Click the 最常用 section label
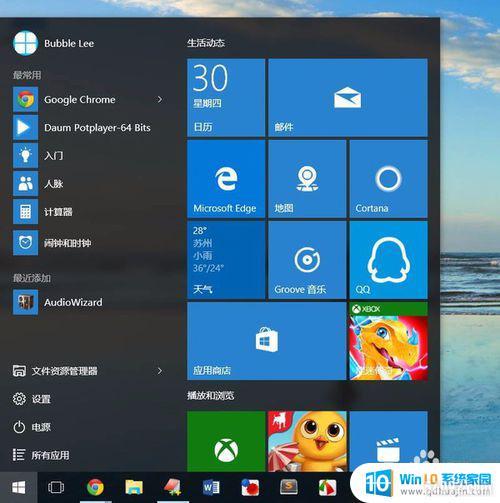 [x=27, y=75]
